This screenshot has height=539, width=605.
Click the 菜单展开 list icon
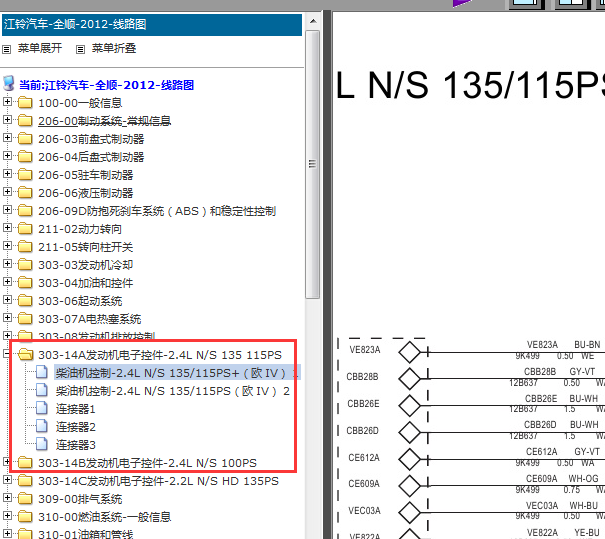[7, 49]
